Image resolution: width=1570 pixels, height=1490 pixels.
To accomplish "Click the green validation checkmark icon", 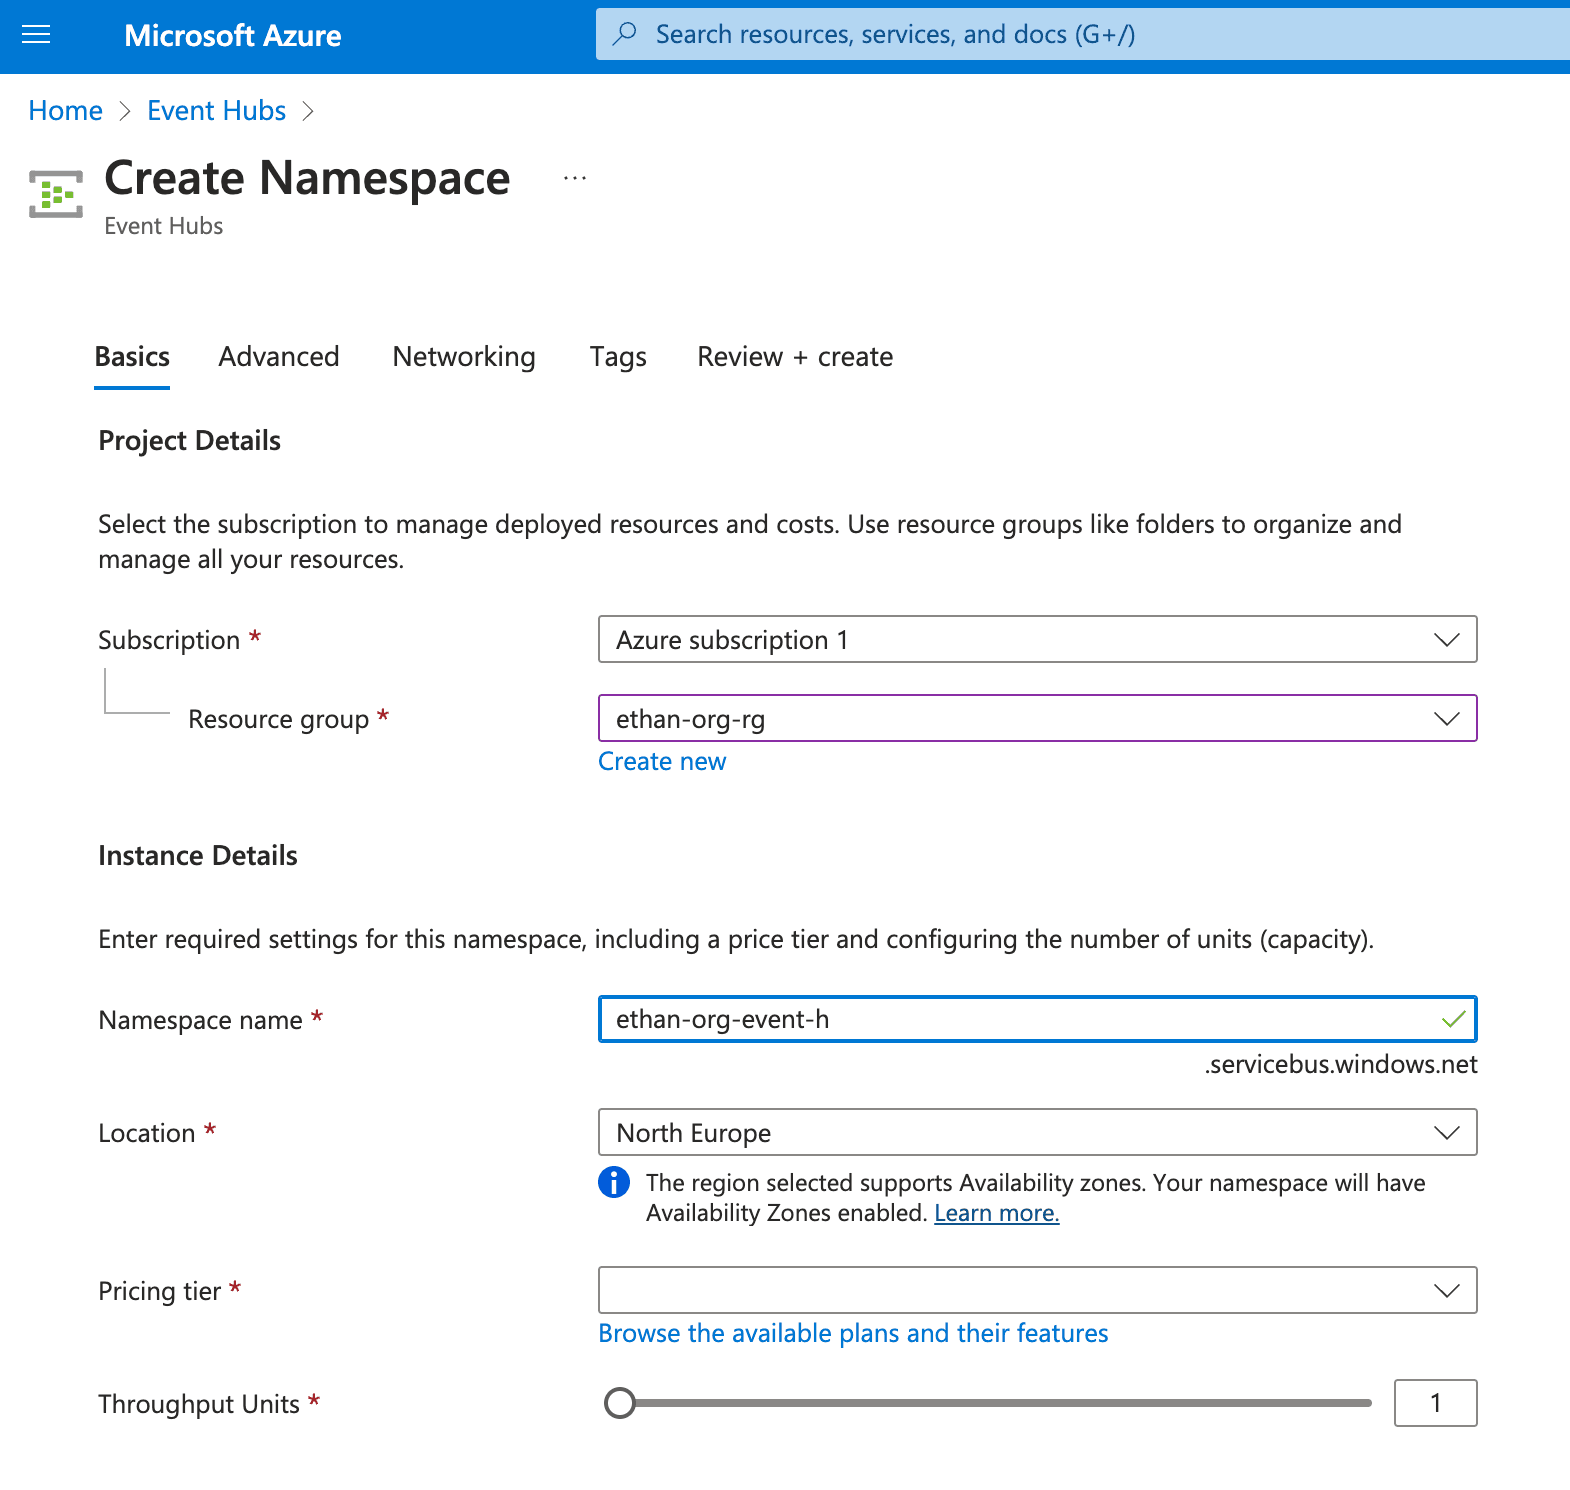I will pyautogui.click(x=1453, y=1019).
